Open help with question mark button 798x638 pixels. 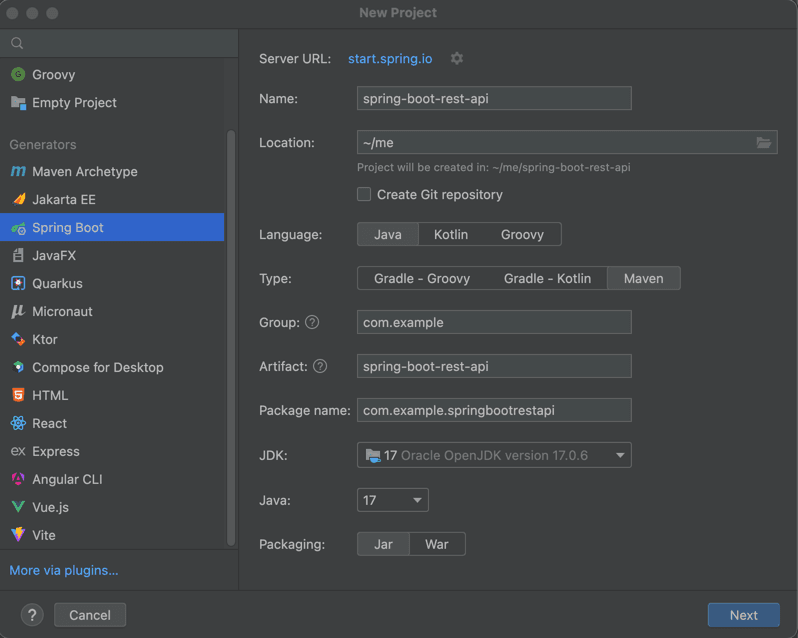coord(32,615)
